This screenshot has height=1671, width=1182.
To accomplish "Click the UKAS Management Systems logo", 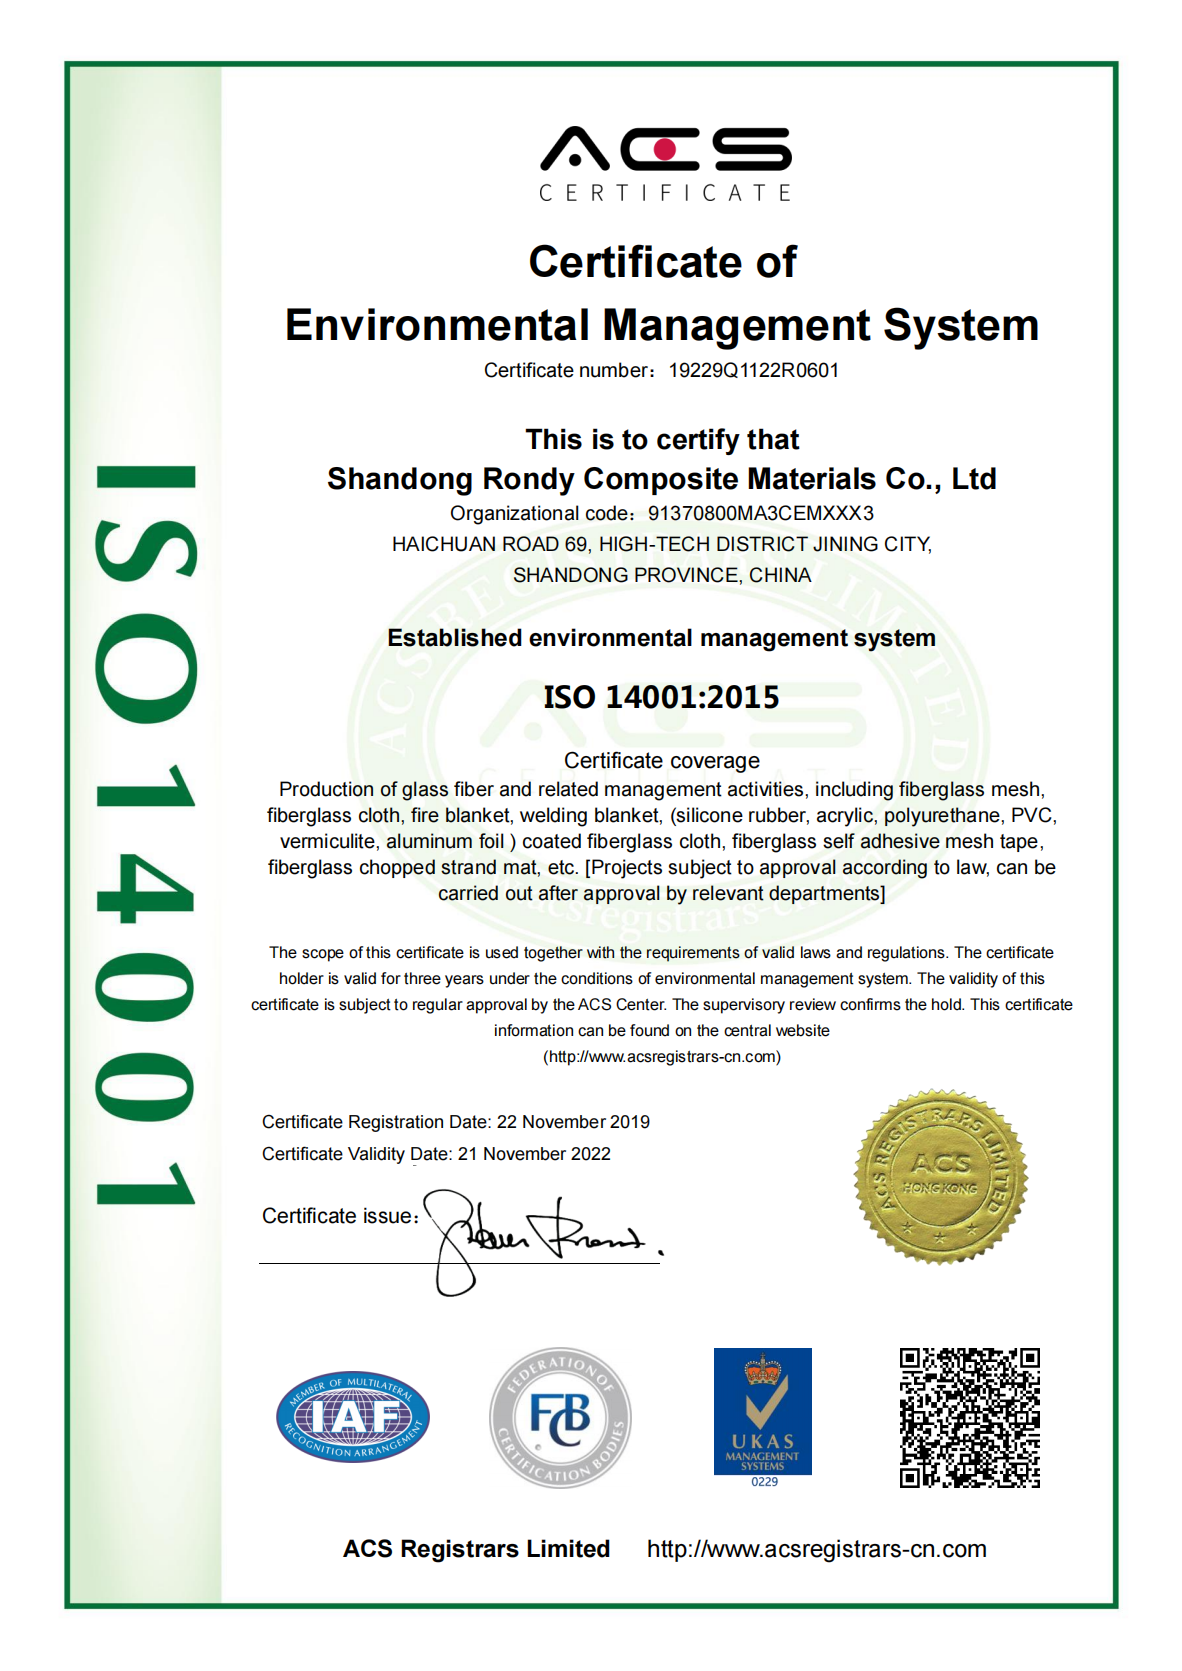I will 763,1418.
